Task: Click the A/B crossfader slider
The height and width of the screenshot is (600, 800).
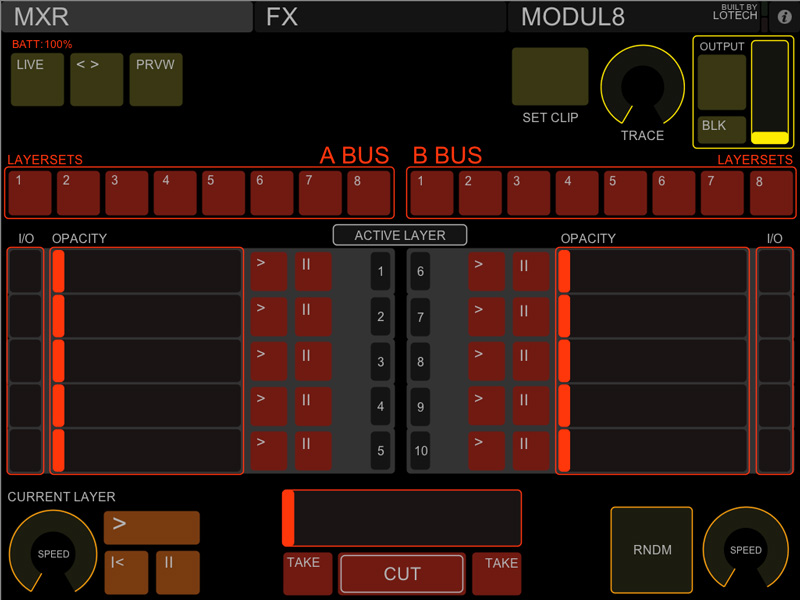Action: click(402, 518)
